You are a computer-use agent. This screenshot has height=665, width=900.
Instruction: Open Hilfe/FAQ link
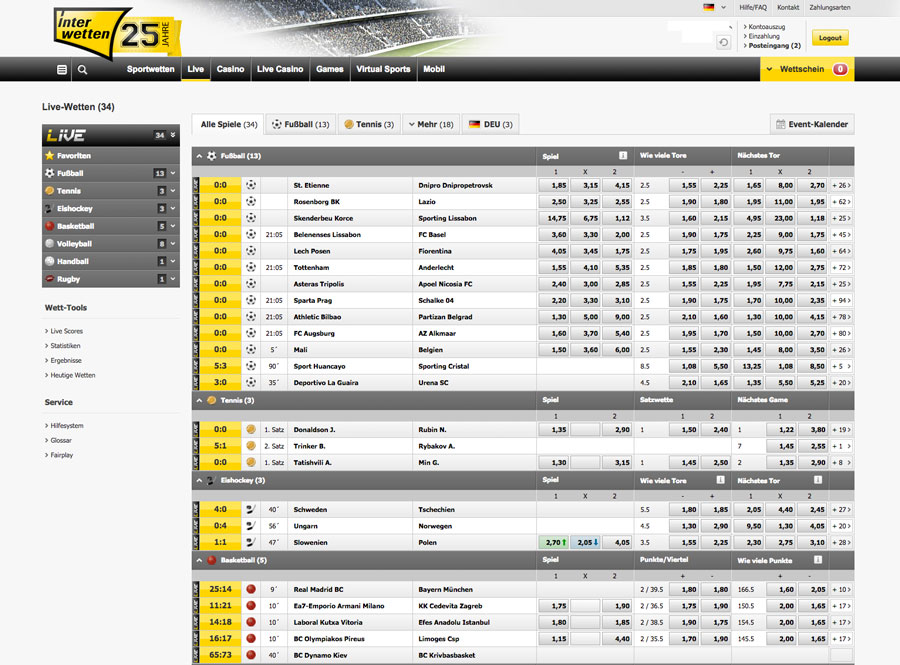point(753,7)
